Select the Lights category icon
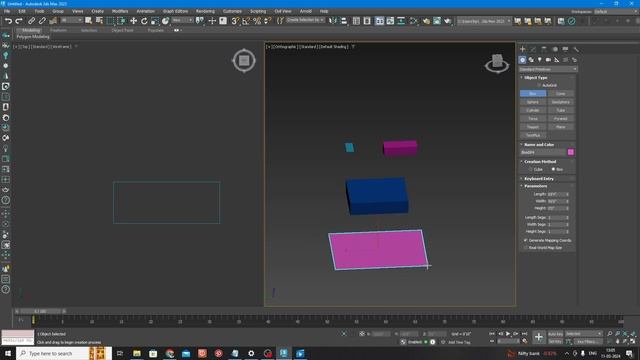The width and height of the screenshot is (640, 360). pos(540,60)
